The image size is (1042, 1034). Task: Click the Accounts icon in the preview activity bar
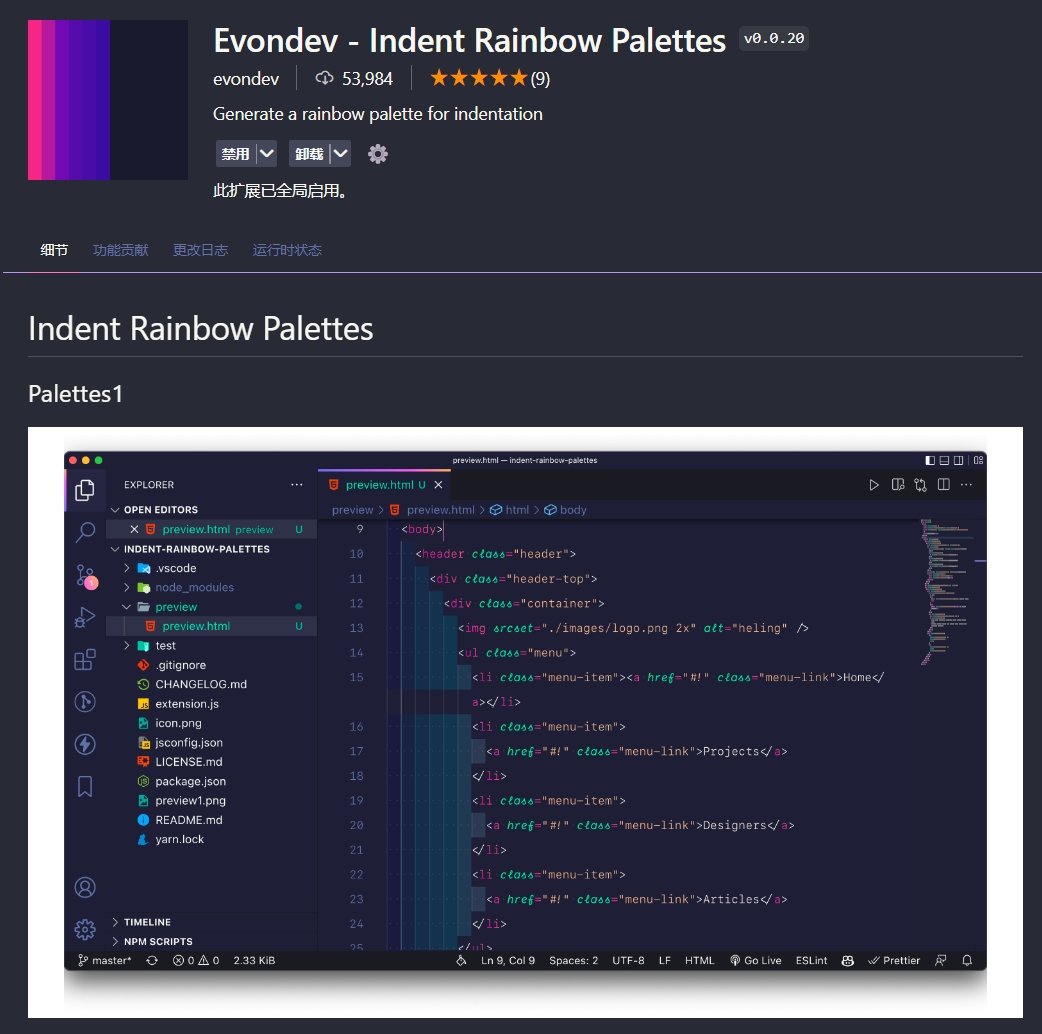86,887
